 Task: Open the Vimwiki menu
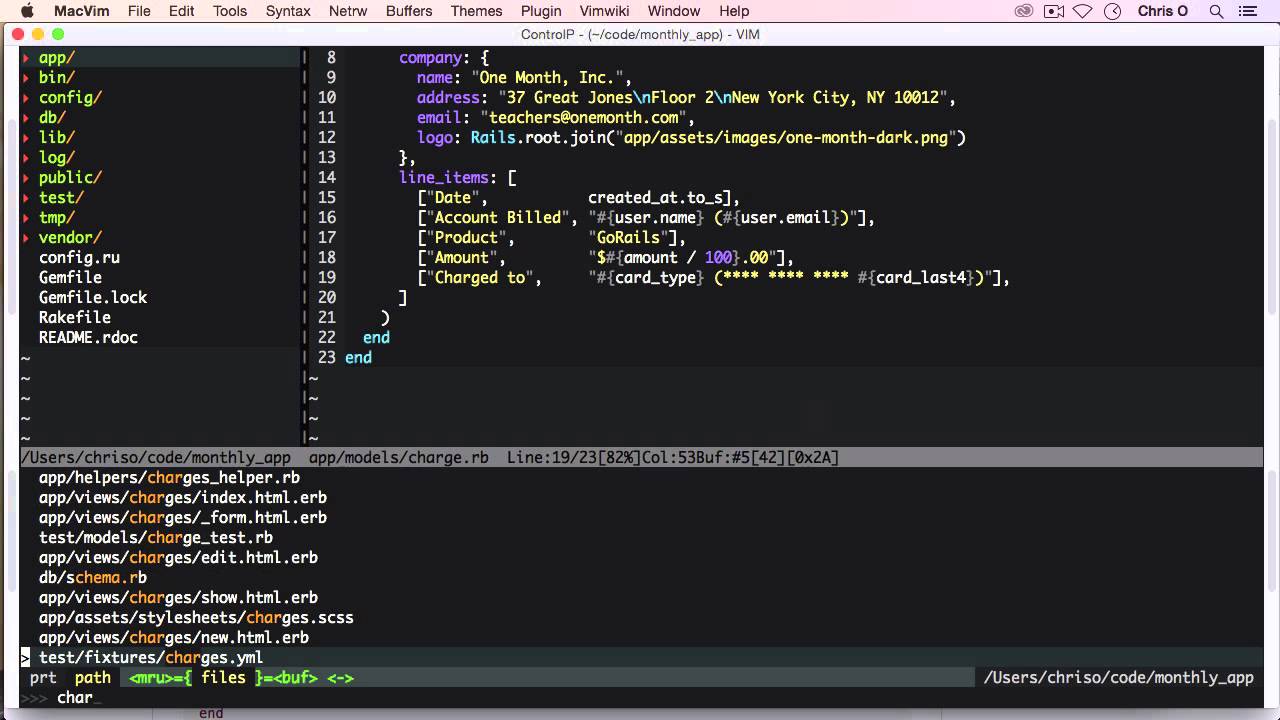tap(605, 11)
